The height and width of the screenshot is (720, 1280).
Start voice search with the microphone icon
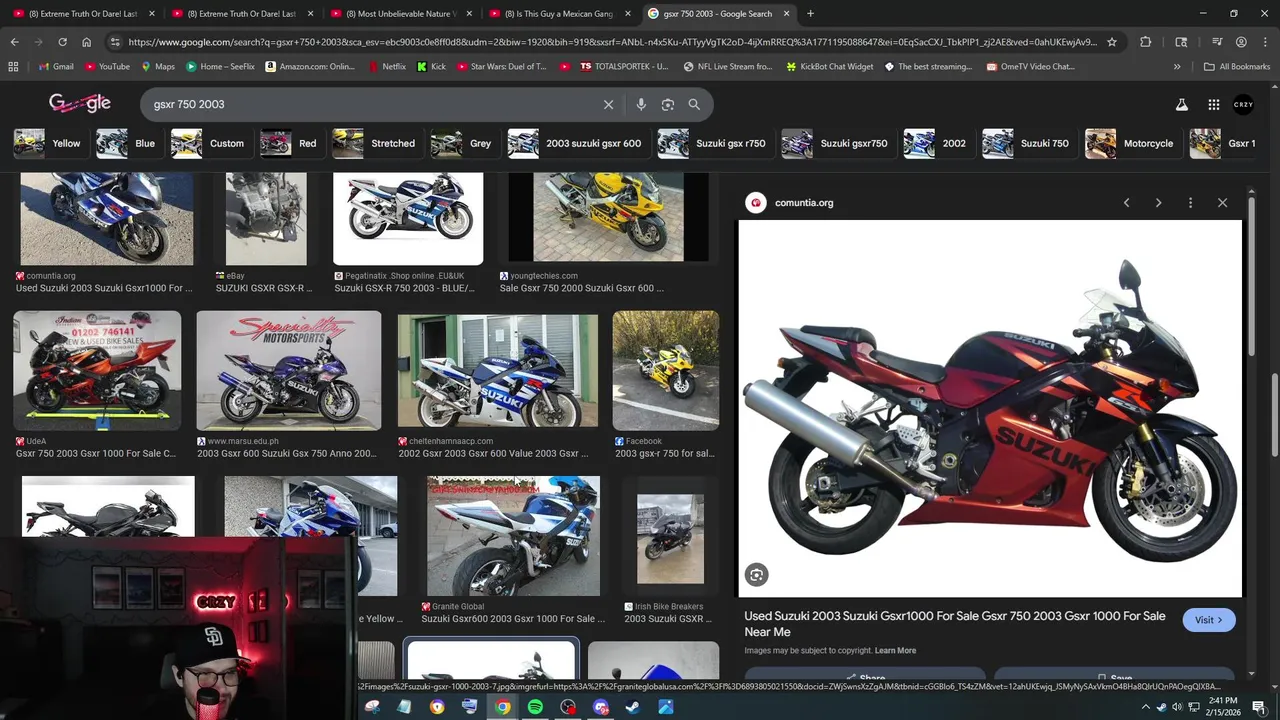[x=641, y=104]
